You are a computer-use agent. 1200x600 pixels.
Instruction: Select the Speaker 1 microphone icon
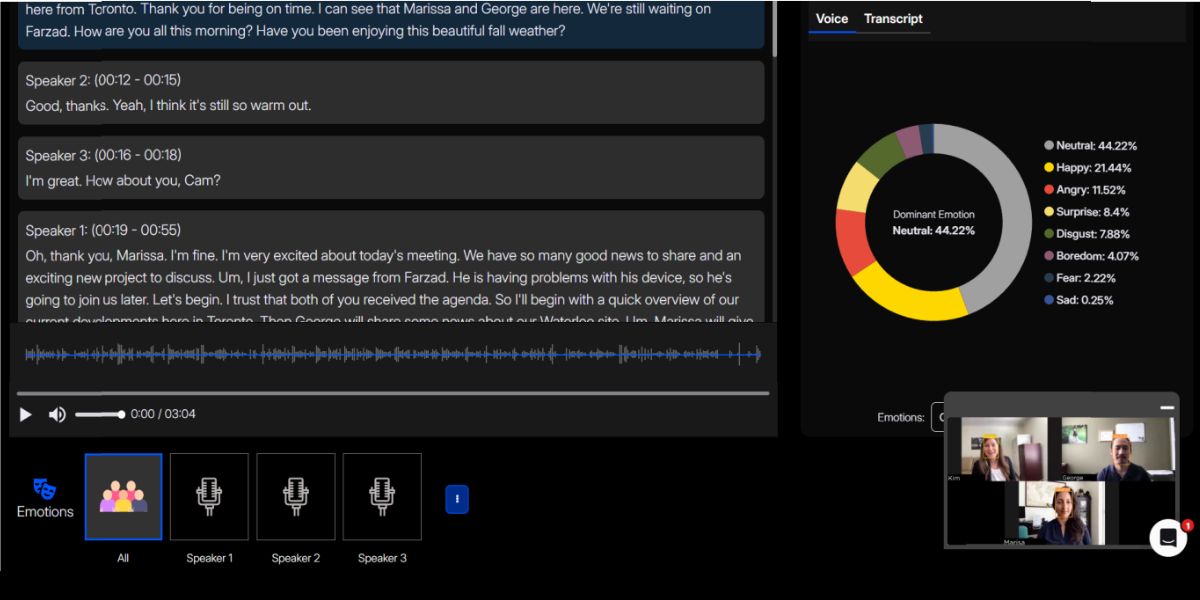coord(209,497)
